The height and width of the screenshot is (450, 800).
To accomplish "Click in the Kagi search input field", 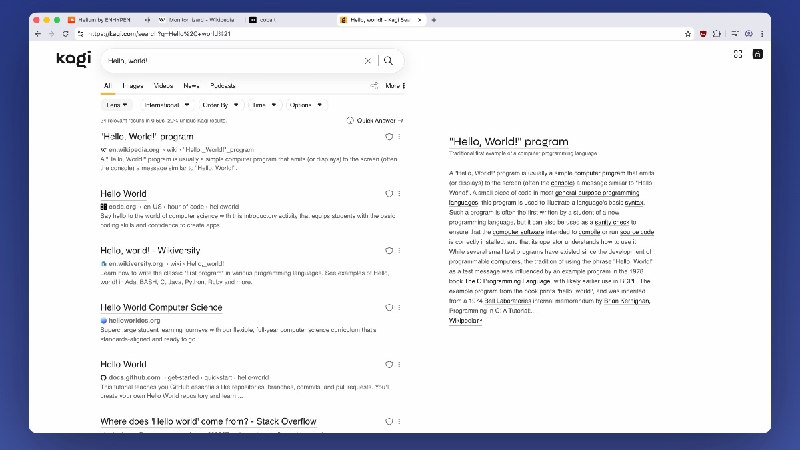I will pos(230,60).
